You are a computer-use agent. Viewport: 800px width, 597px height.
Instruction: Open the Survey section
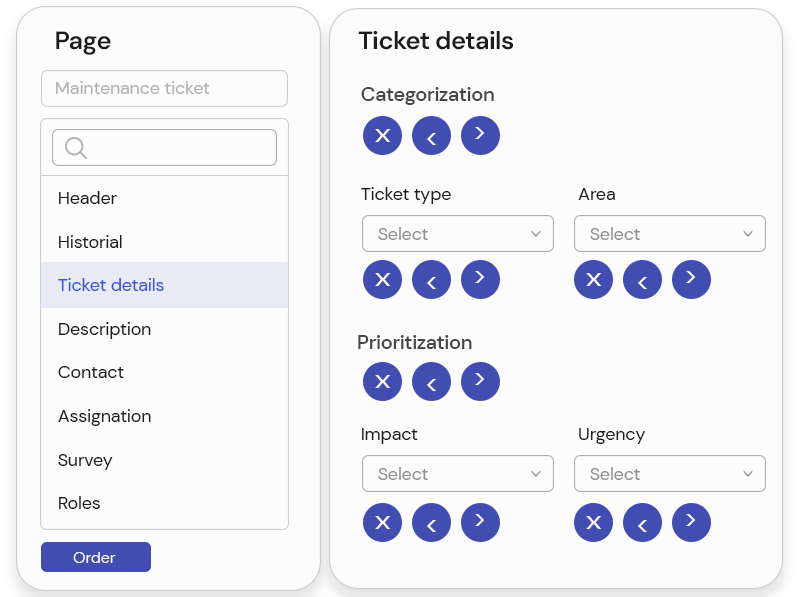pyautogui.click(x=85, y=460)
